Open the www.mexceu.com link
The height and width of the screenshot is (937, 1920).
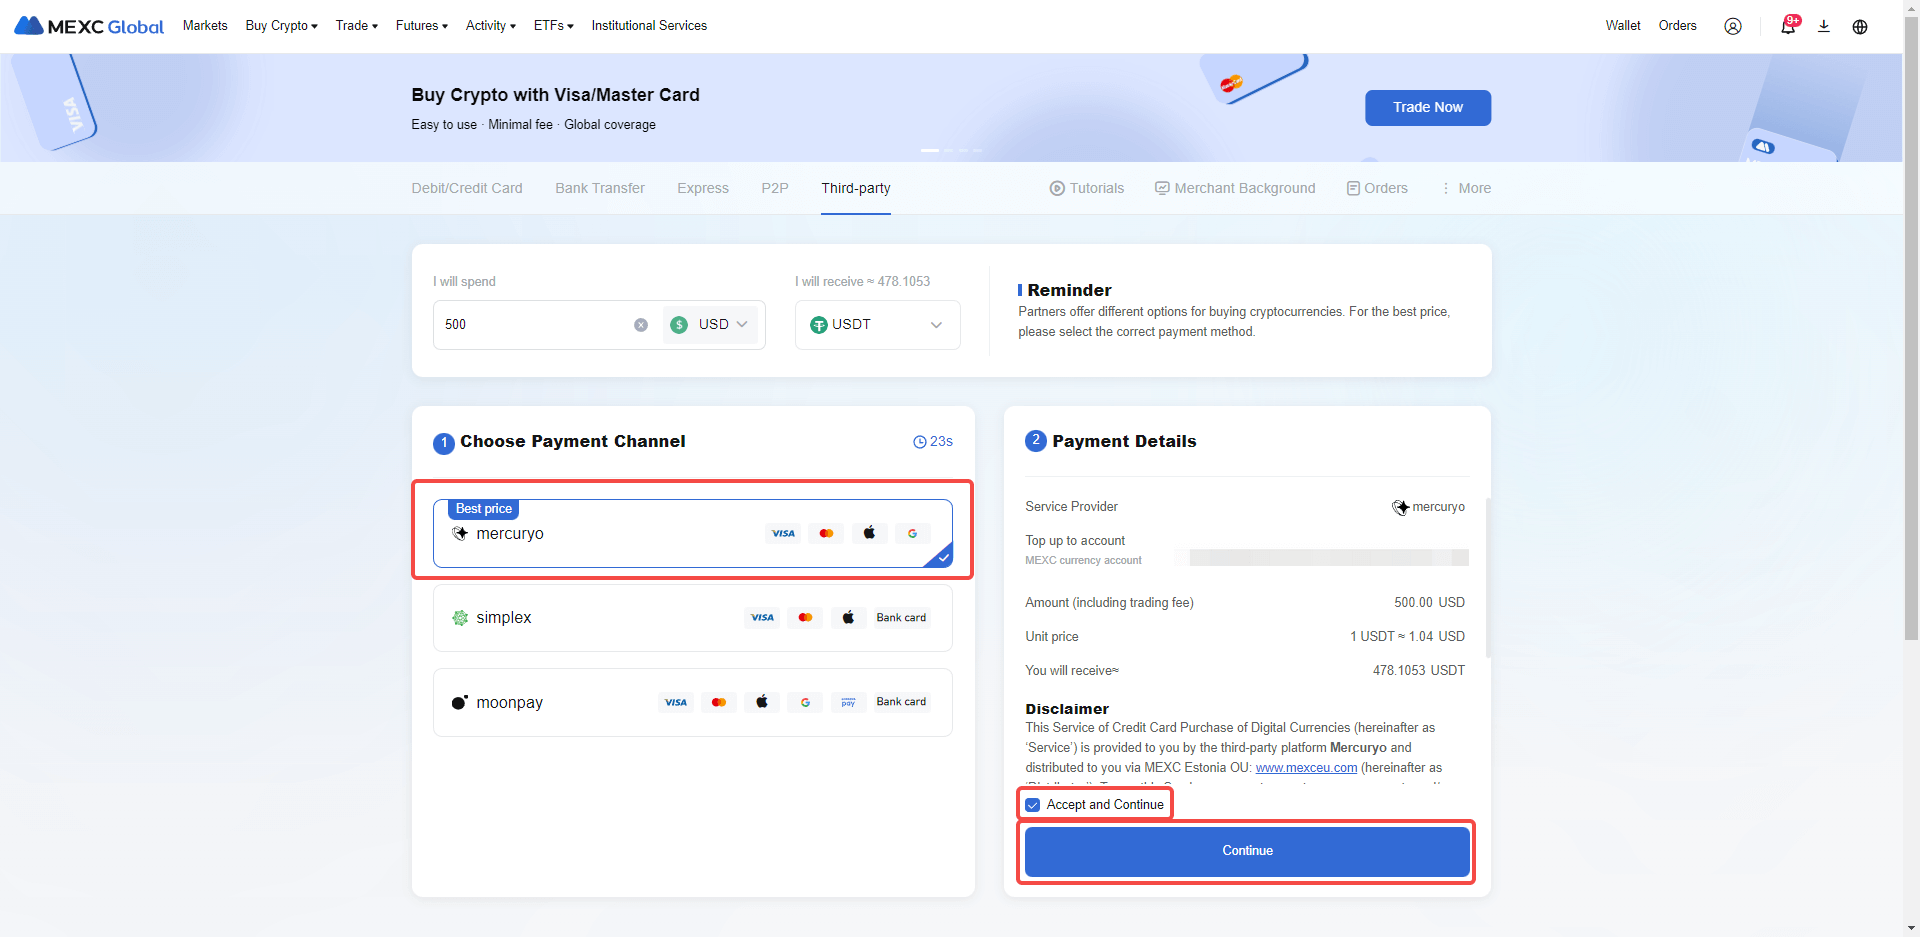pyautogui.click(x=1306, y=768)
